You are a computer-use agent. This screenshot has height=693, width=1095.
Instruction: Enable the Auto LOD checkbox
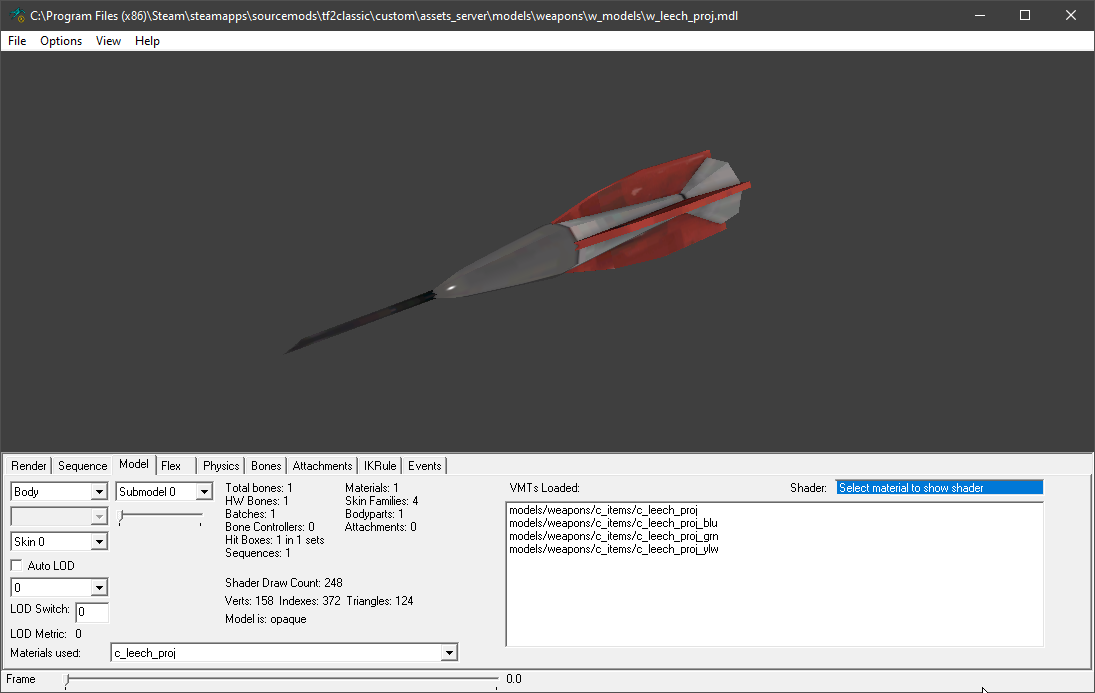click(17, 565)
